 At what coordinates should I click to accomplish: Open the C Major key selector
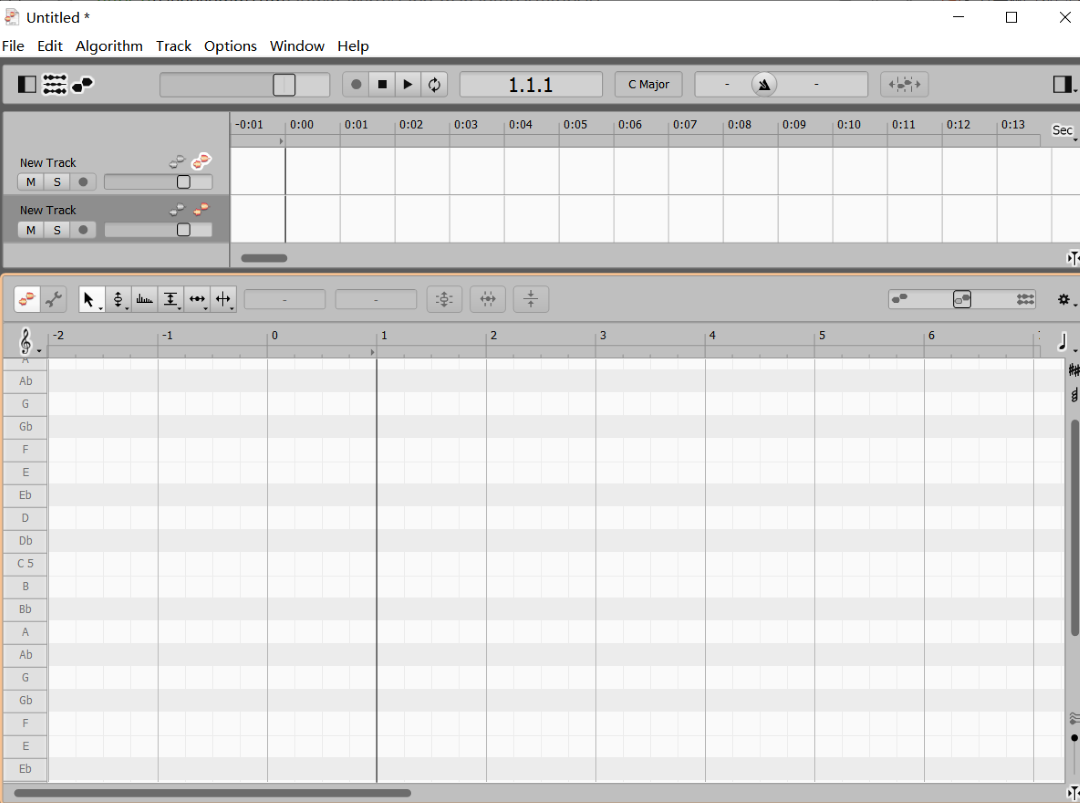(648, 84)
